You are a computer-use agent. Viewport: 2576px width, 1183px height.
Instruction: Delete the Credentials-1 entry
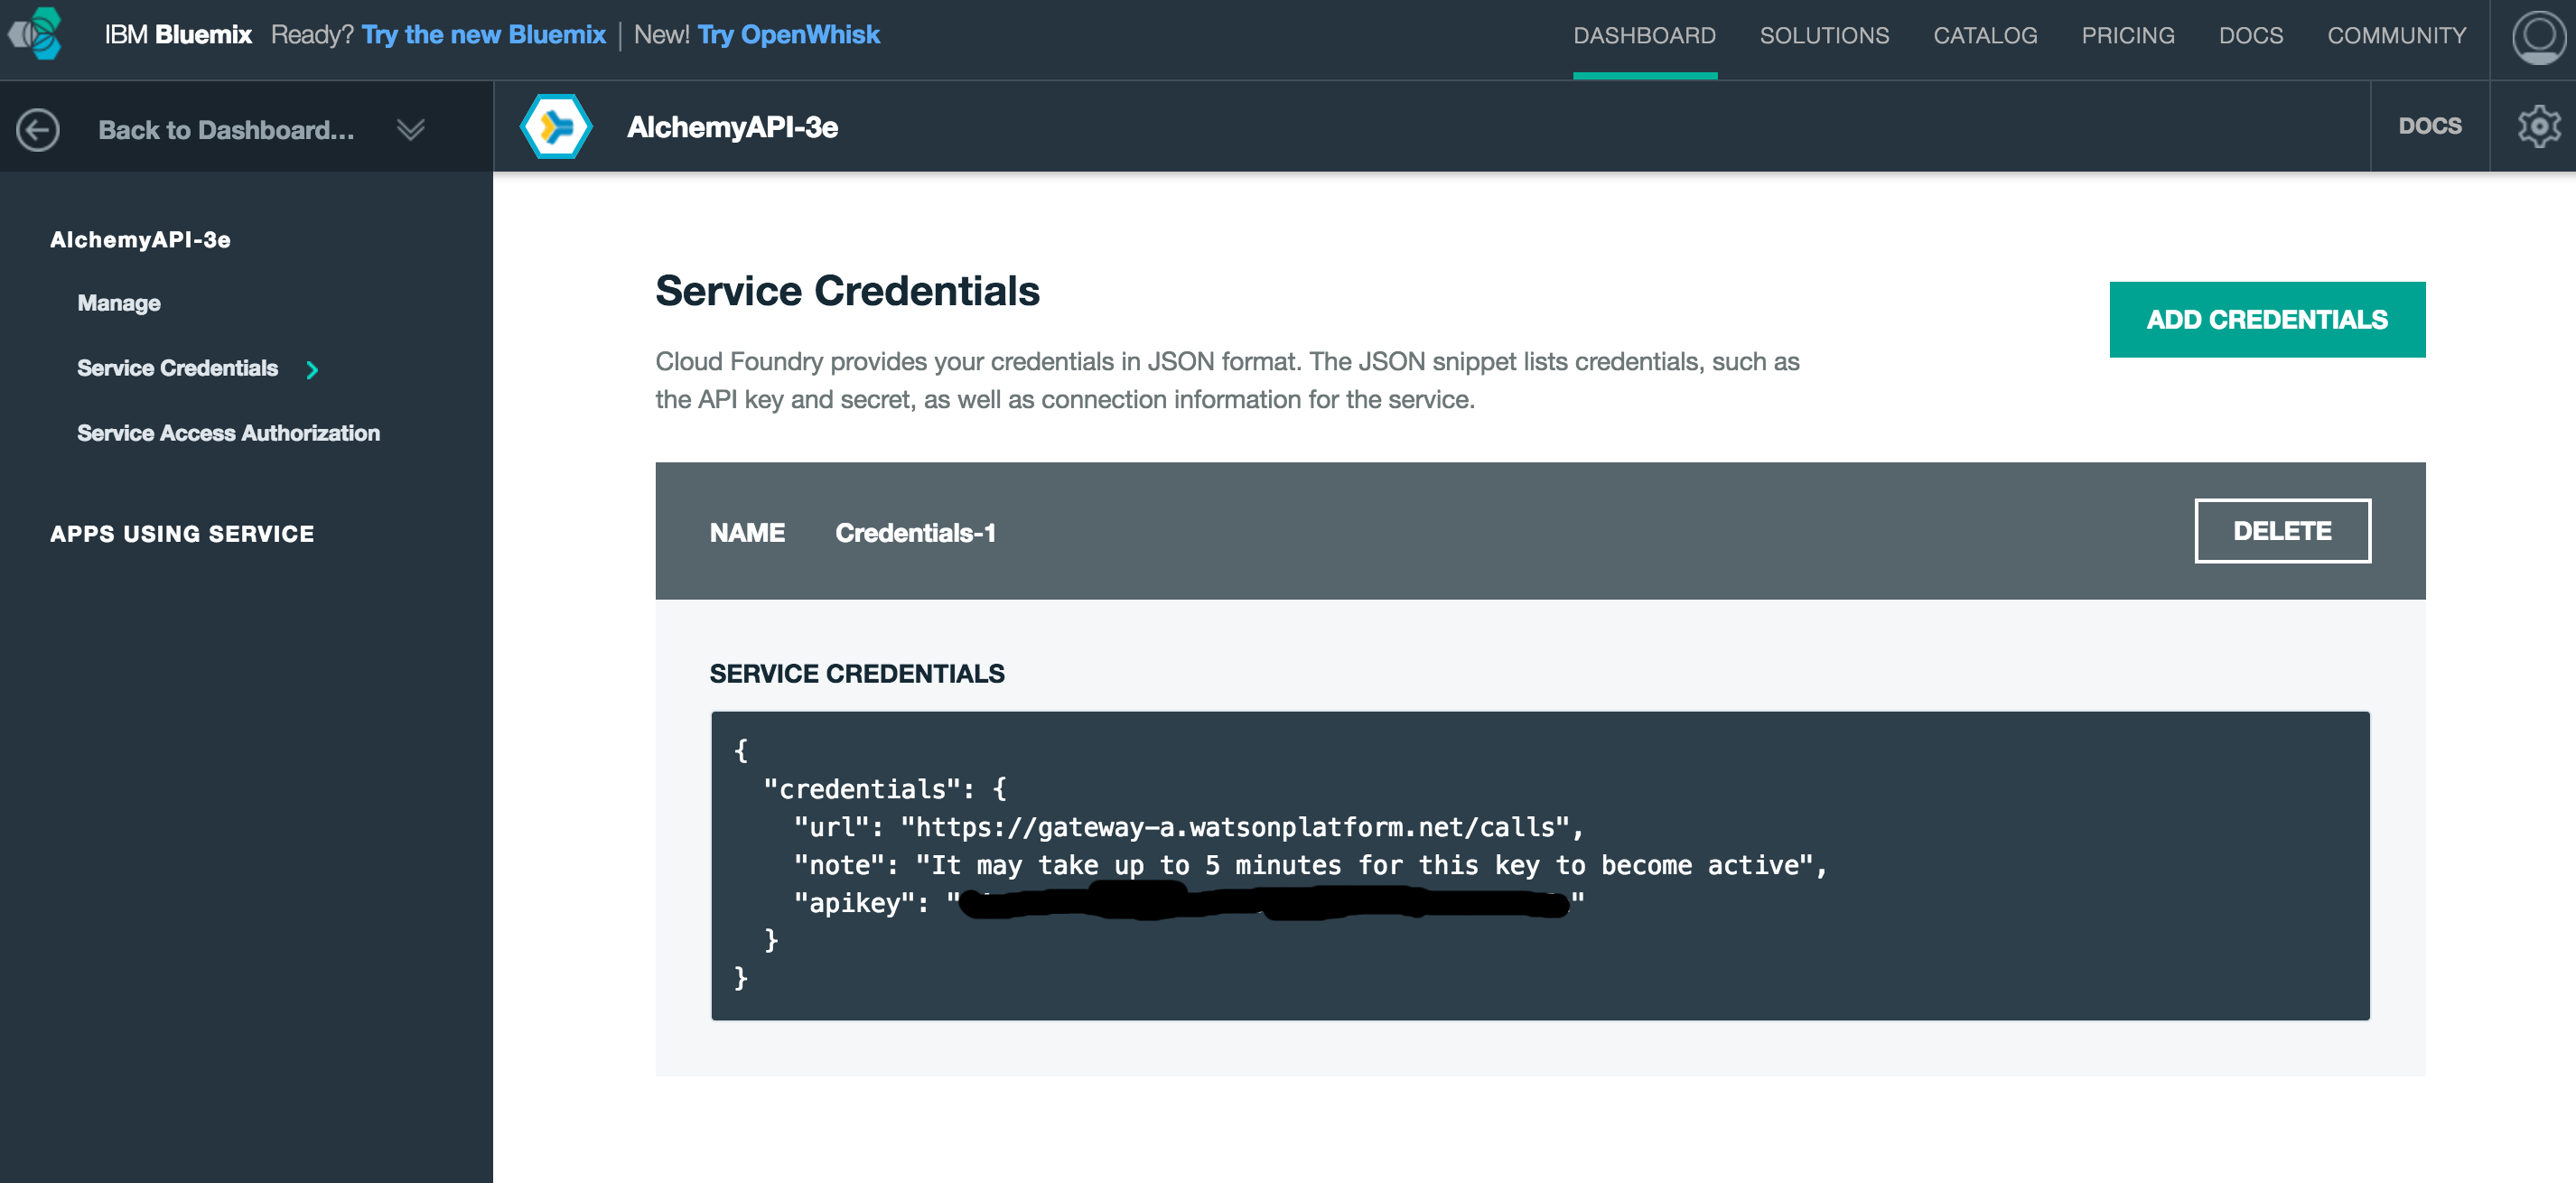point(2282,531)
